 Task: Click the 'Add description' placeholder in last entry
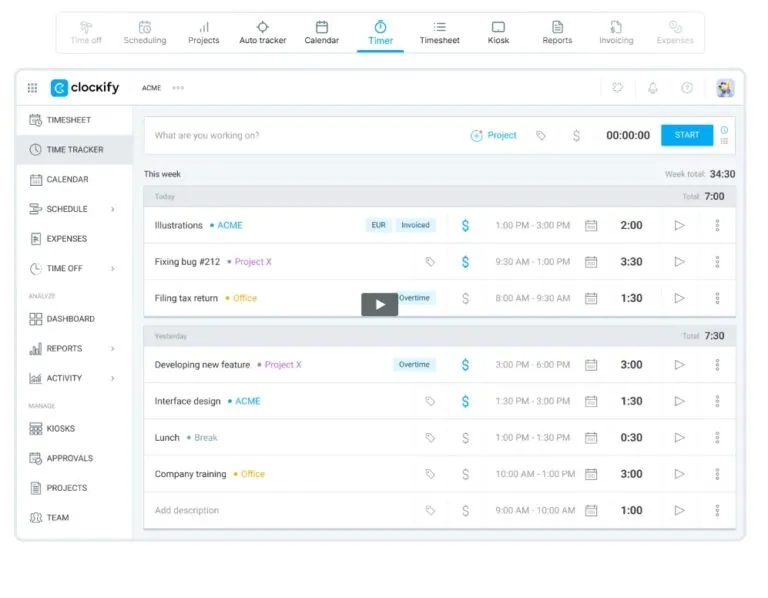point(187,510)
